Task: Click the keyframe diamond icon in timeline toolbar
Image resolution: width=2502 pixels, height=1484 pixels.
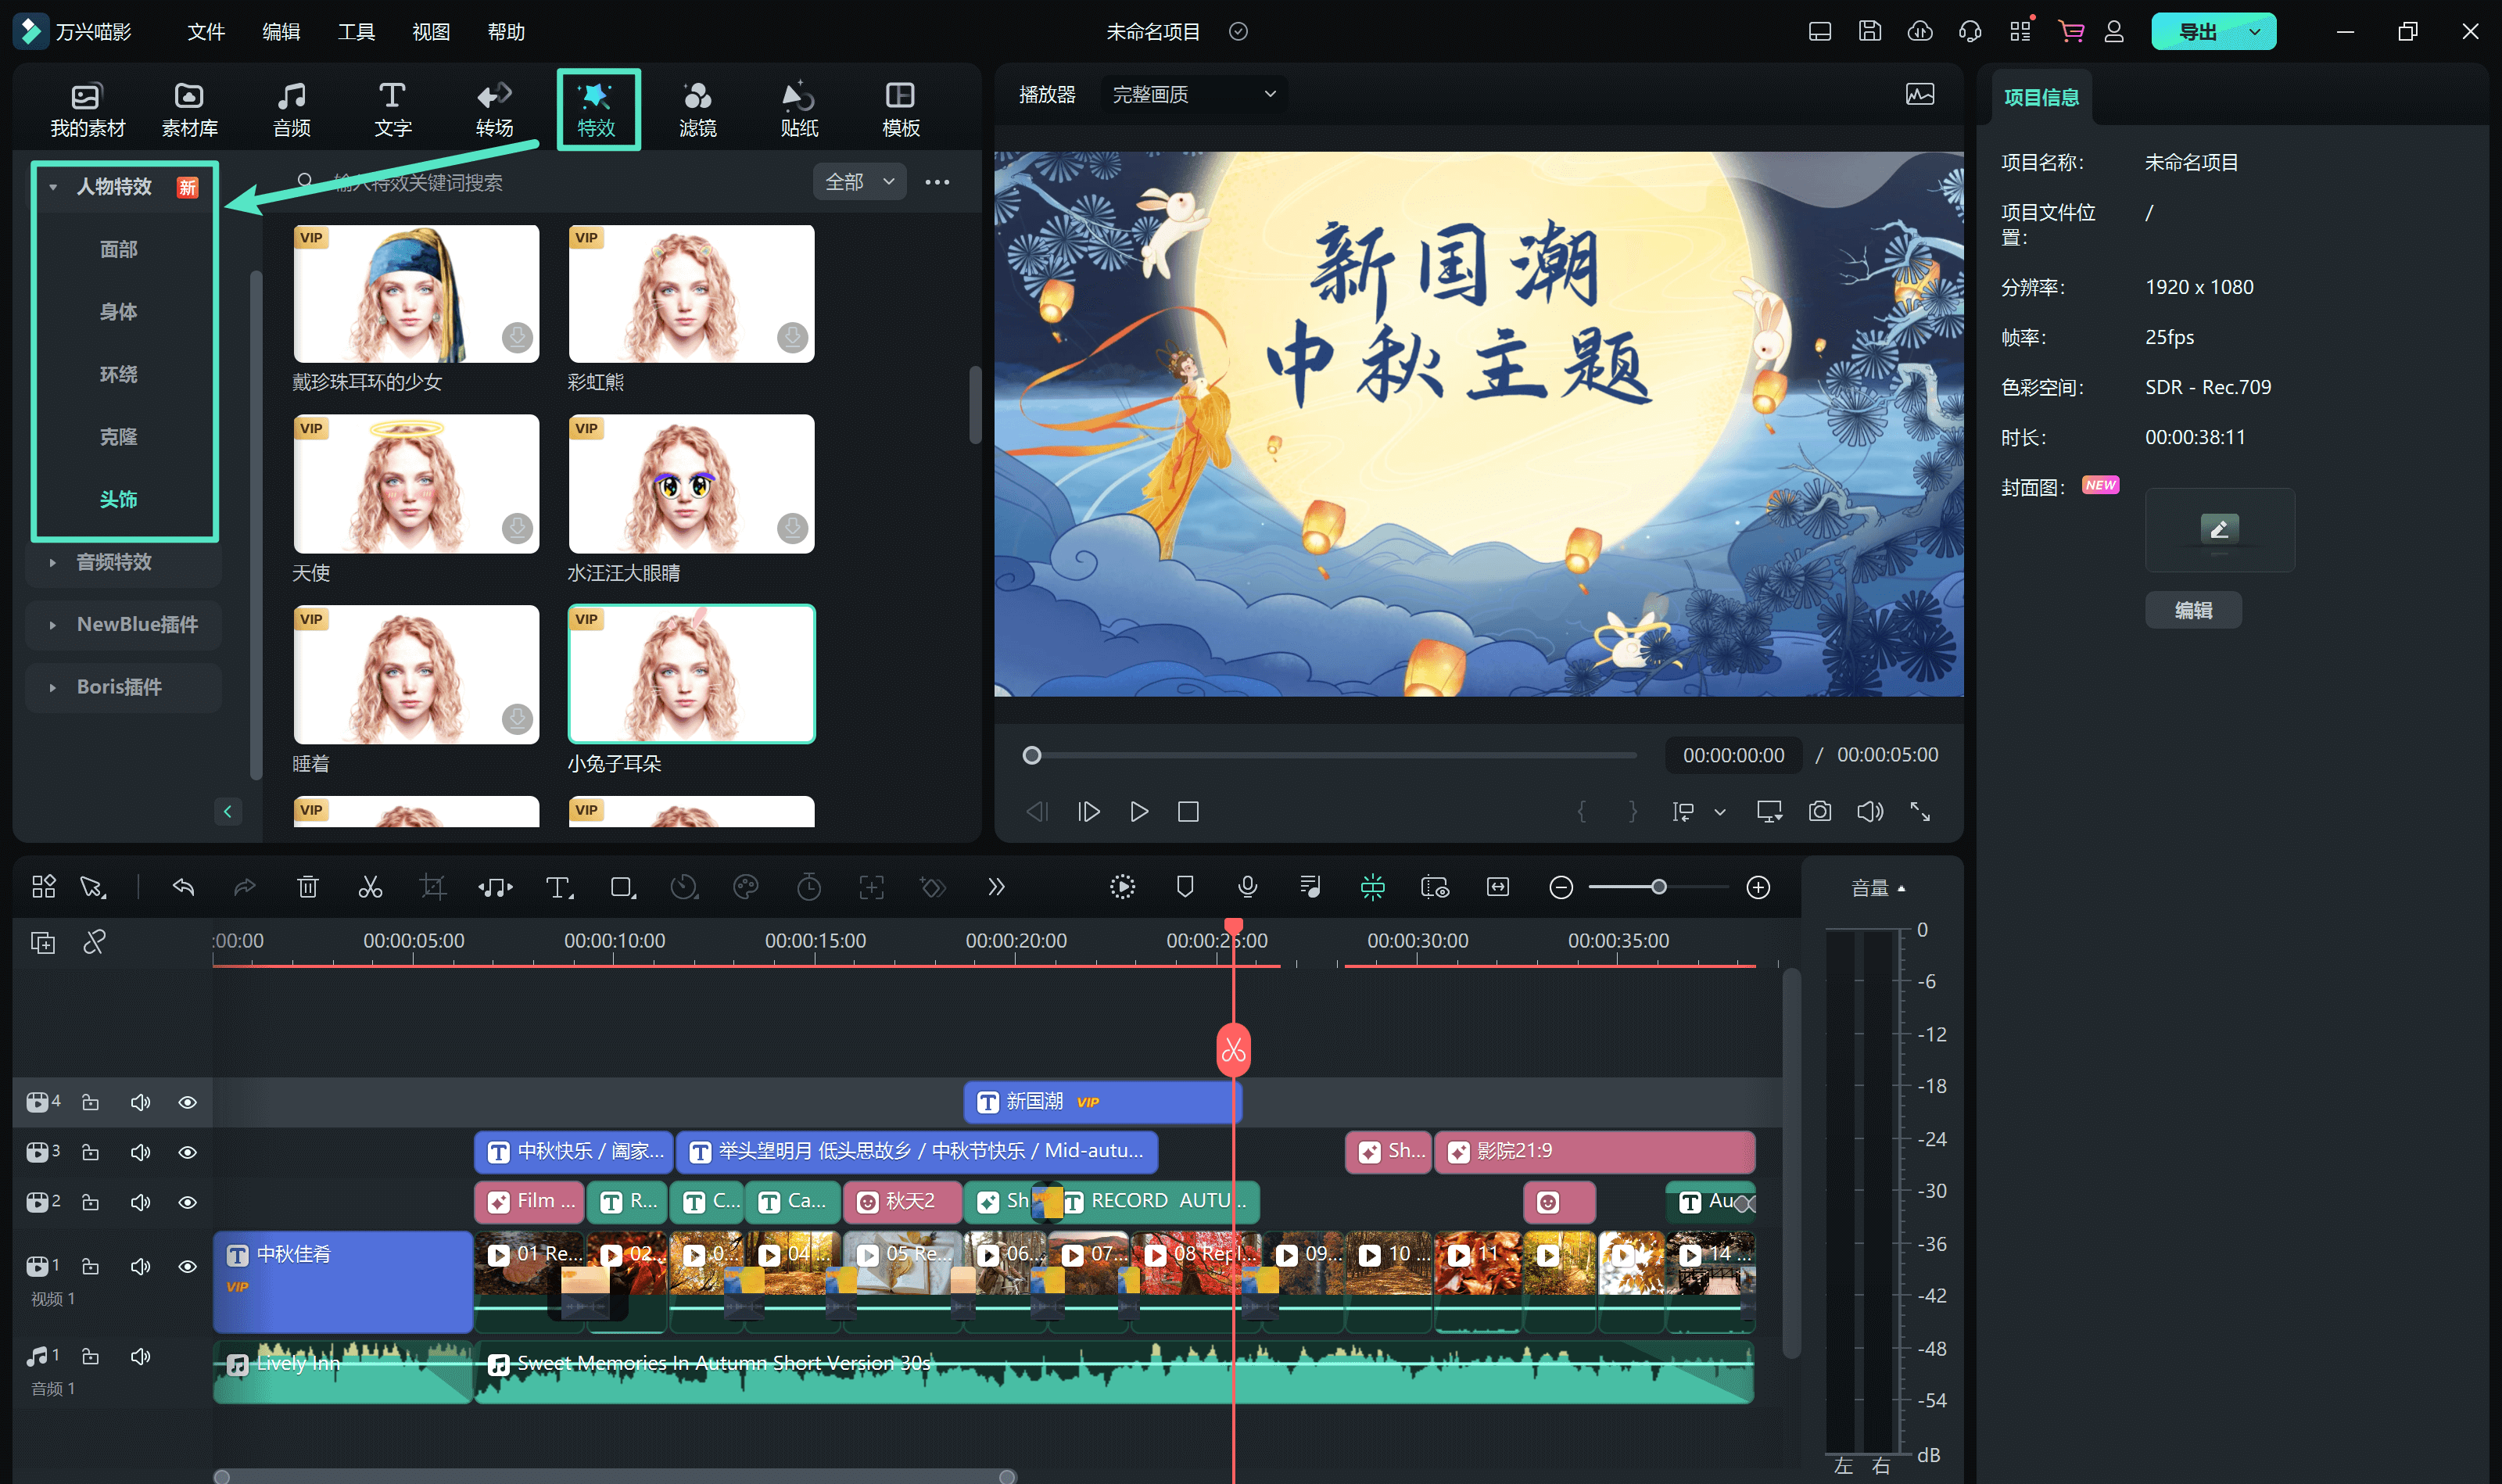Action: tap(932, 887)
